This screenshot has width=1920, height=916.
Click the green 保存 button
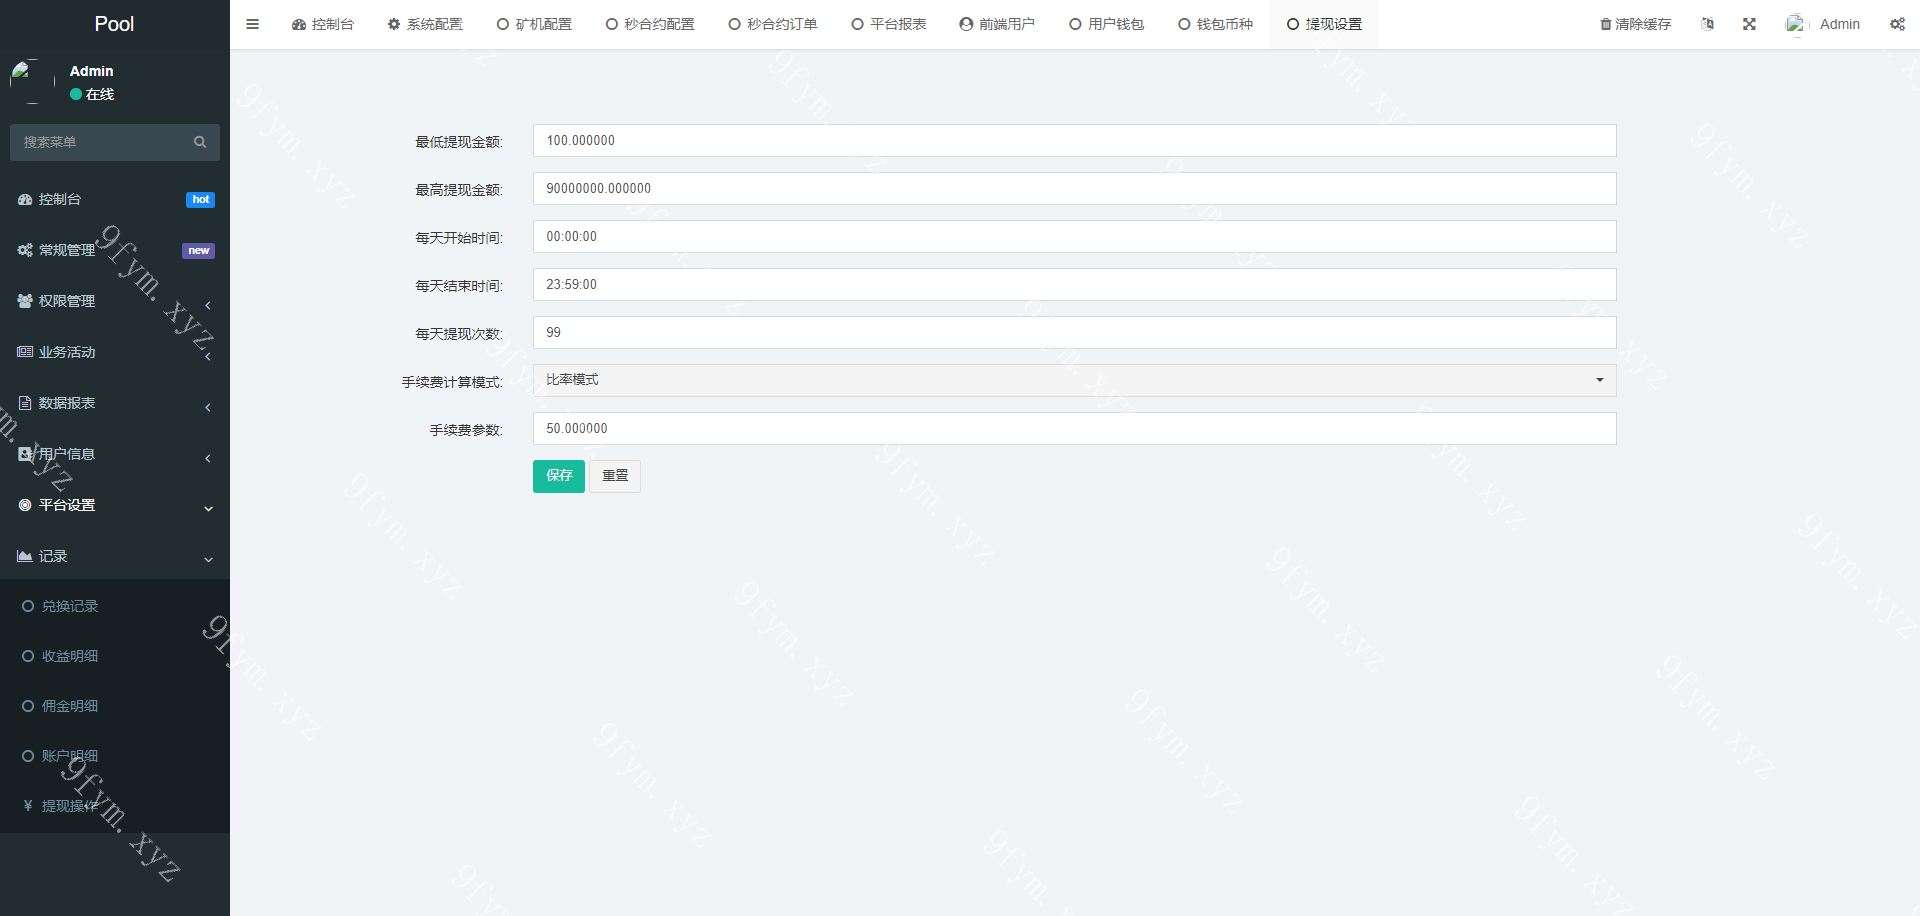pyautogui.click(x=559, y=476)
